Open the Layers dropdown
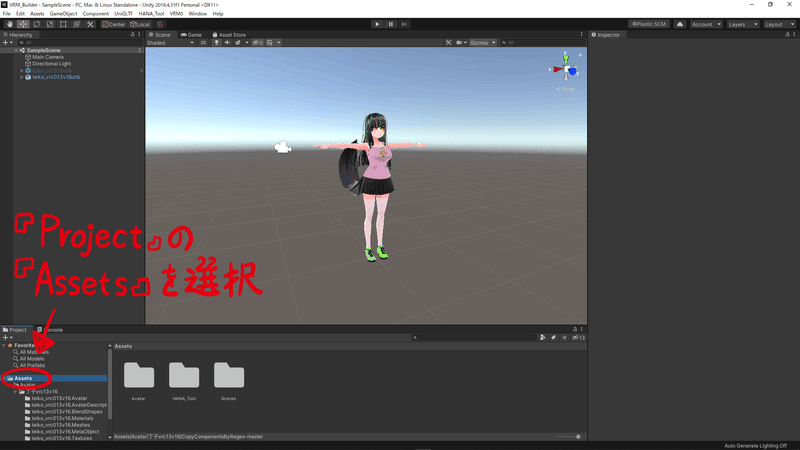This screenshot has width=800, height=450. 742,24
